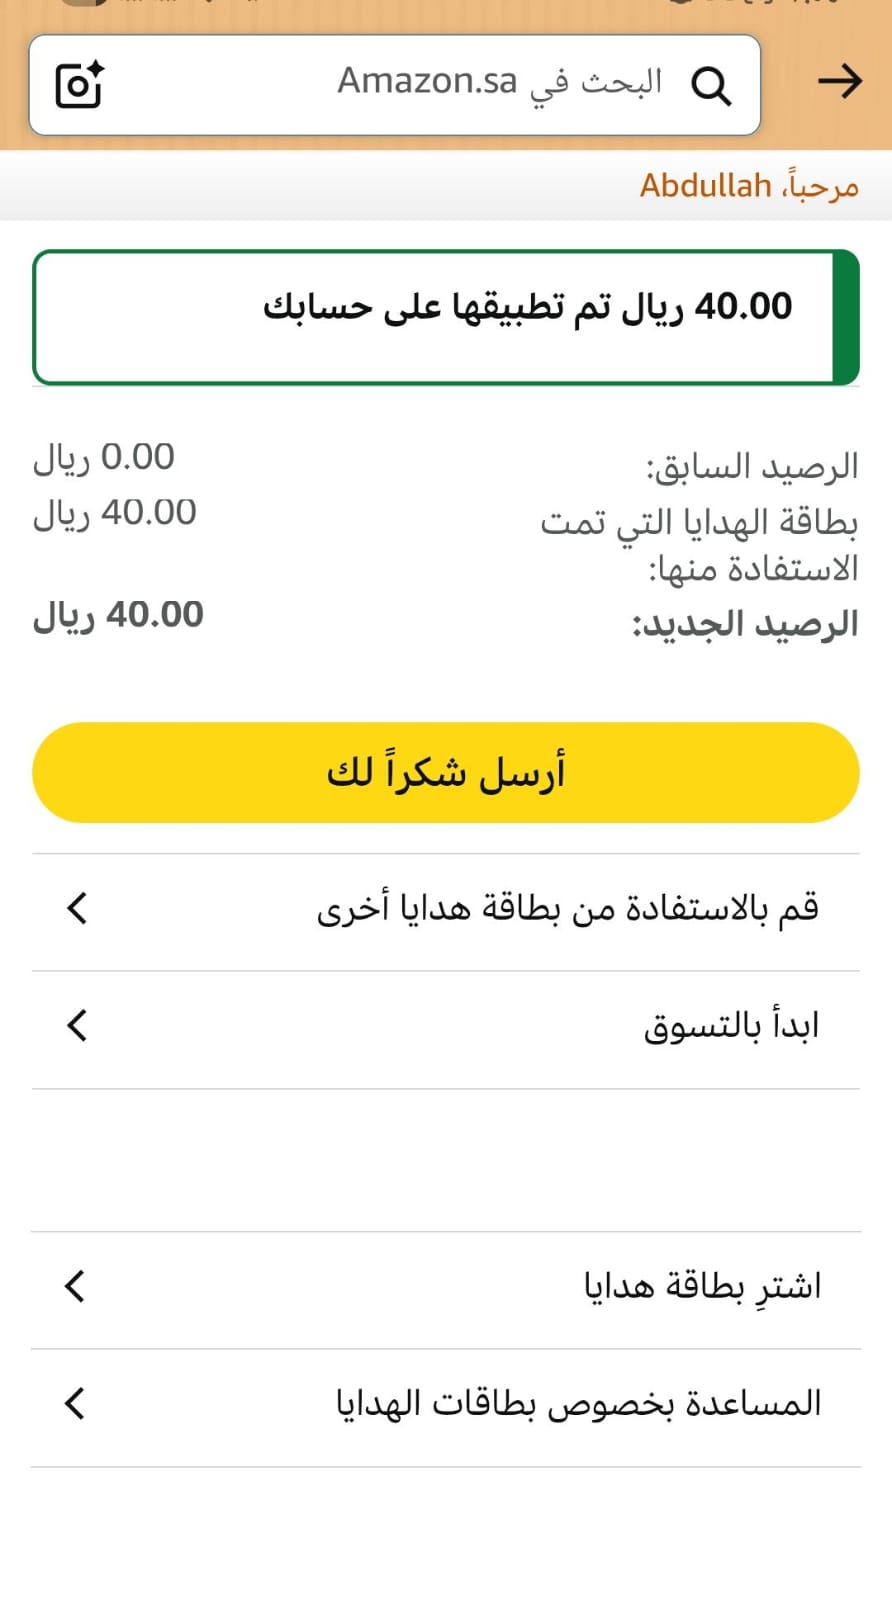Click the chevron next to ابدأ بالتسوق
The width and height of the screenshot is (892, 1599).
tap(77, 1025)
